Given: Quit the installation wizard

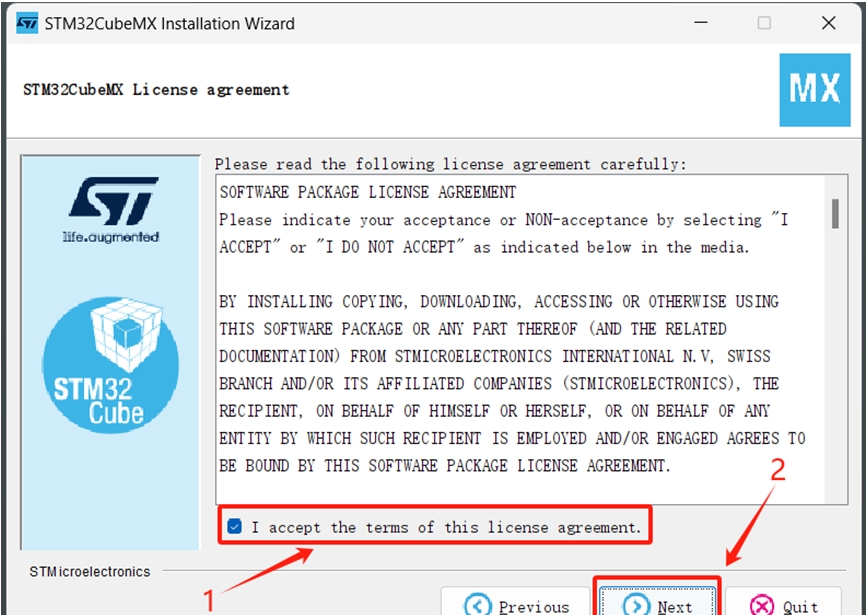Looking at the screenshot, I should coord(784,601).
